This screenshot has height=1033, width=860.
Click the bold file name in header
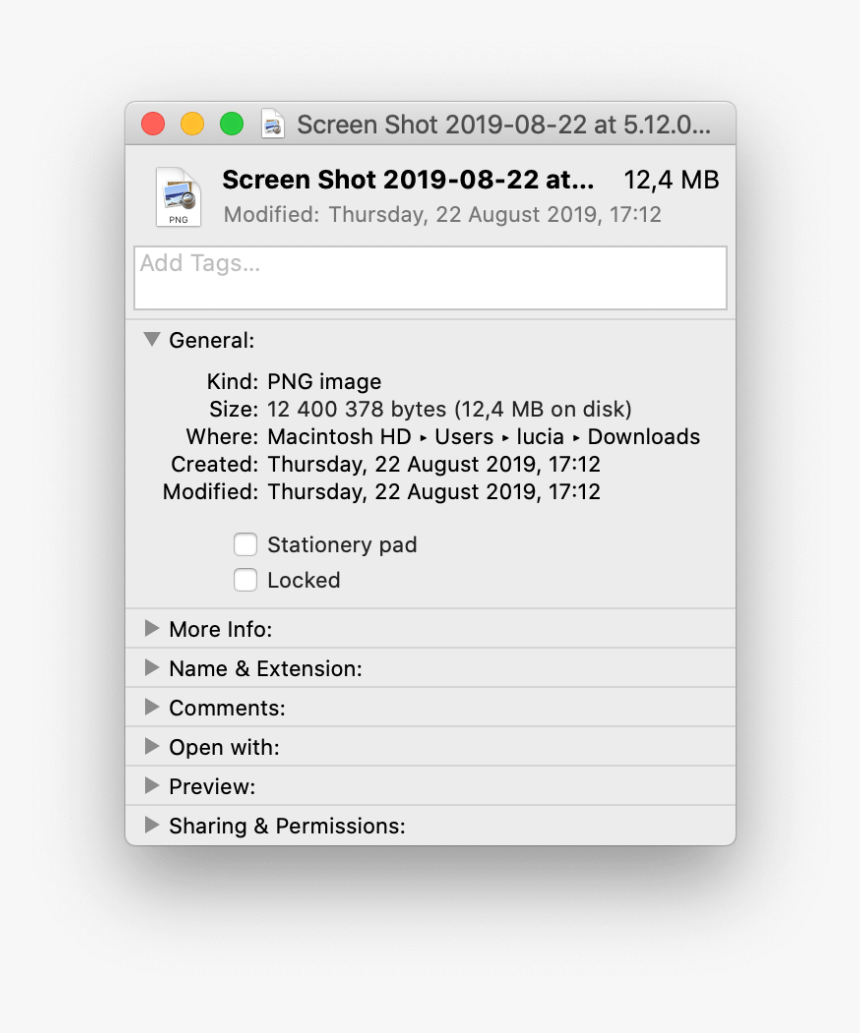pos(408,180)
